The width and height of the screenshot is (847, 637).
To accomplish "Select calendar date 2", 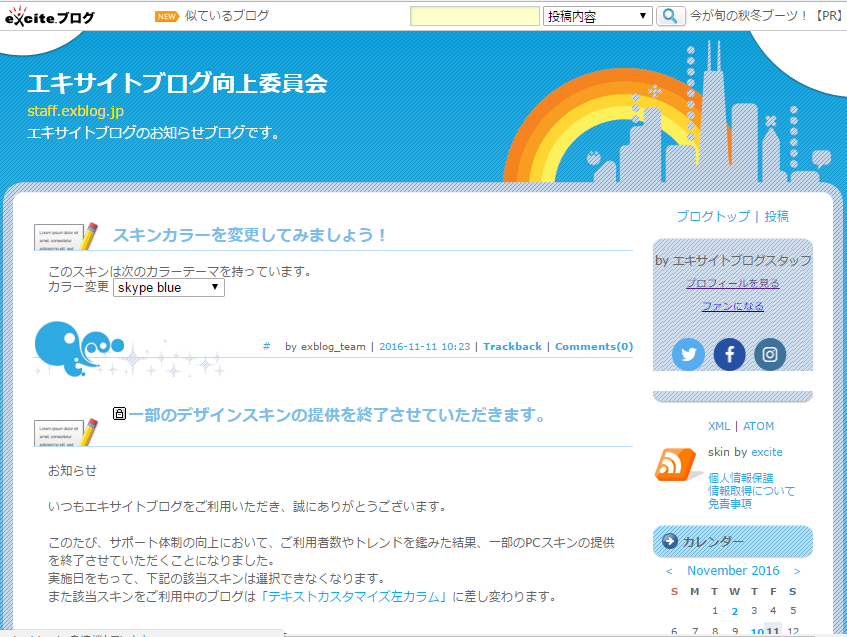I will (x=735, y=612).
